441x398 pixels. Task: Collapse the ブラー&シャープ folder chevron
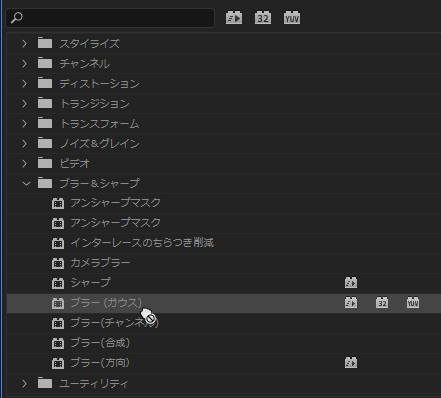26,183
